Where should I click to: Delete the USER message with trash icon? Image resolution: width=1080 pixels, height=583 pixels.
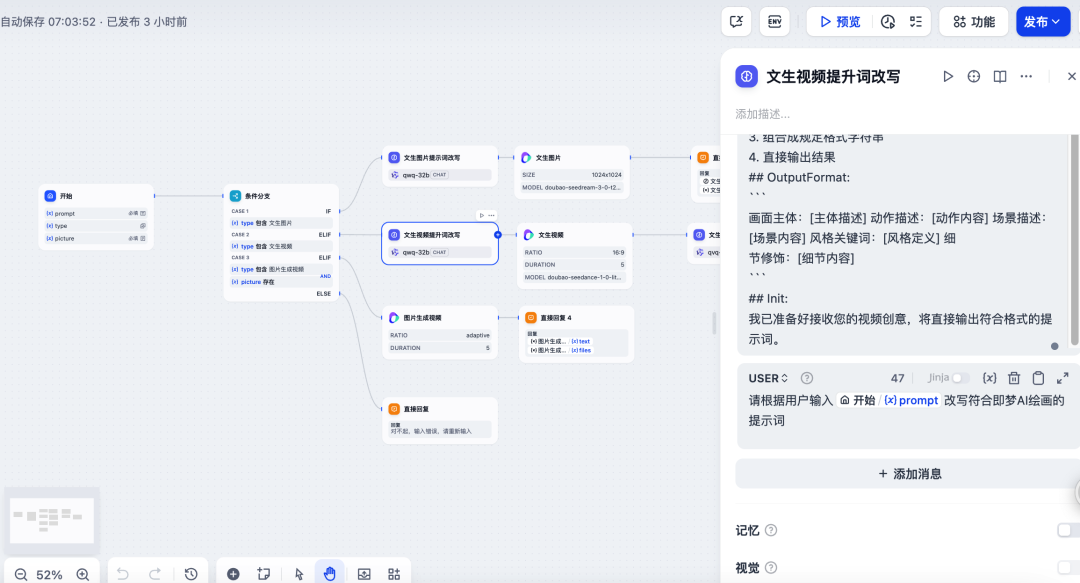[1014, 378]
